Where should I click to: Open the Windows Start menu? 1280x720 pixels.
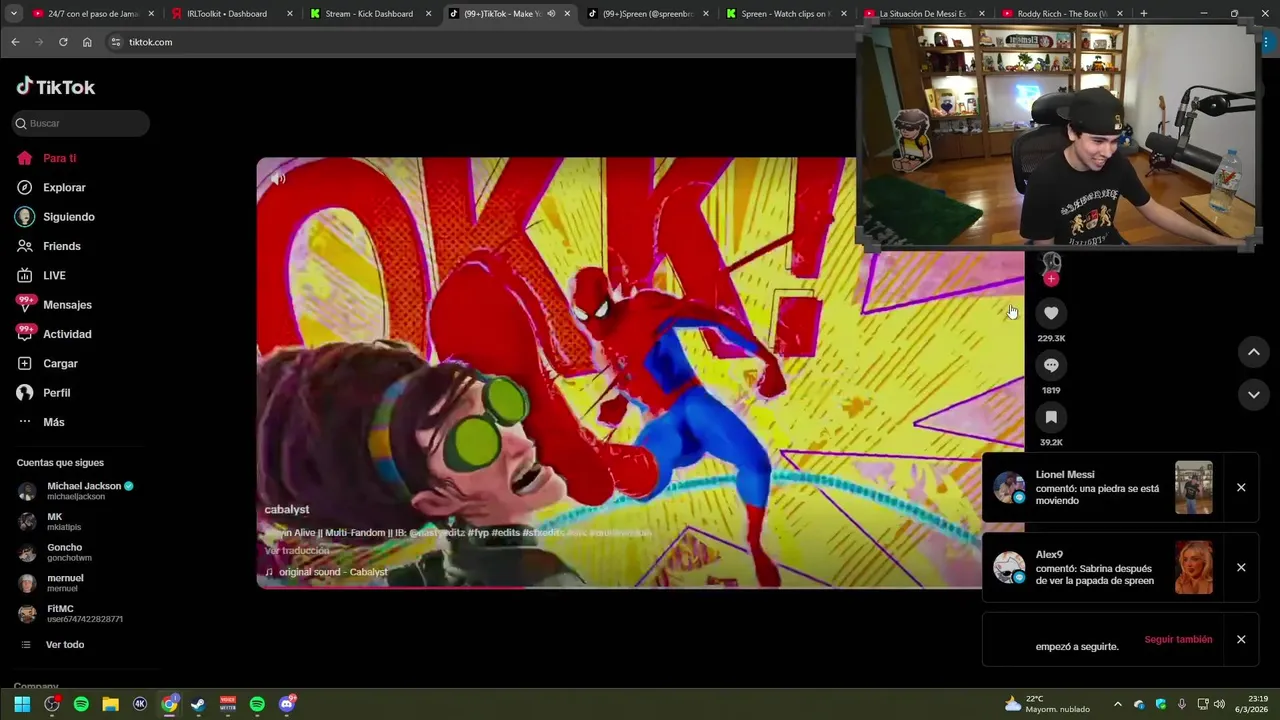(x=22, y=704)
